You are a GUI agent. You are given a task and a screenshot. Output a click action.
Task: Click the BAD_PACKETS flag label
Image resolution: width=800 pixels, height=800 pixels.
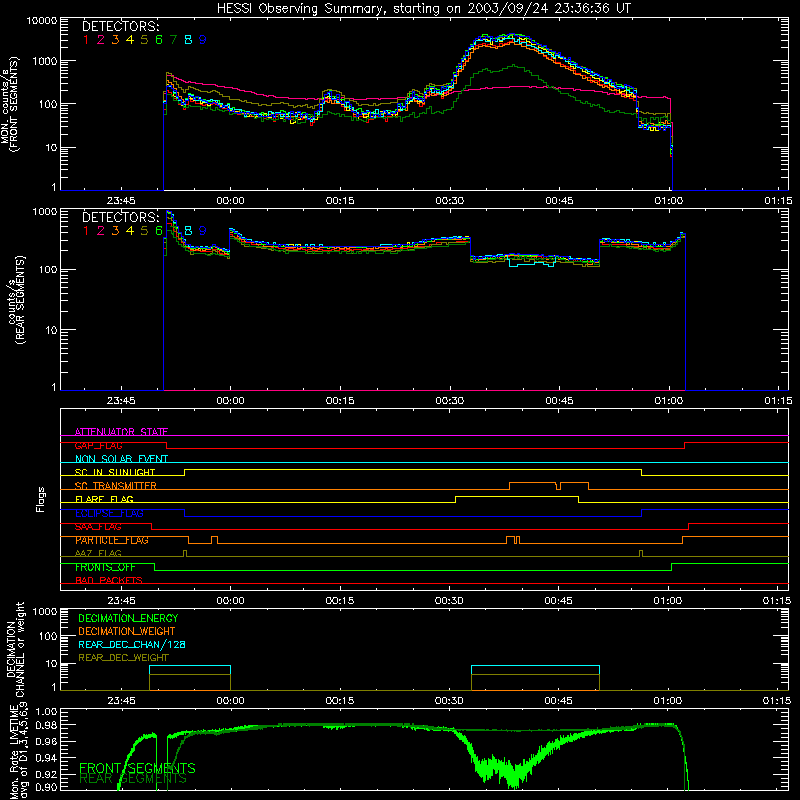[x=109, y=580]
